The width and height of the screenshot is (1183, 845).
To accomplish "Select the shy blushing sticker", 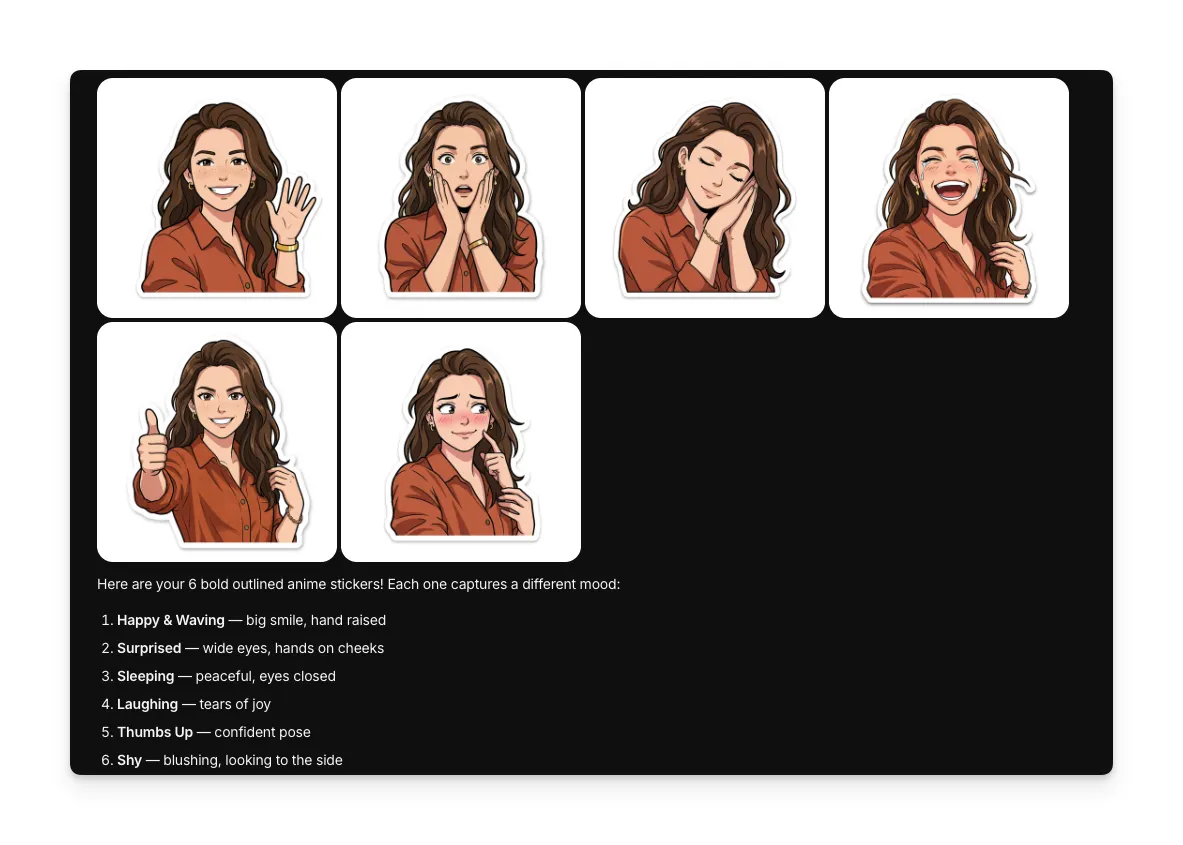I will coord(461,442).
